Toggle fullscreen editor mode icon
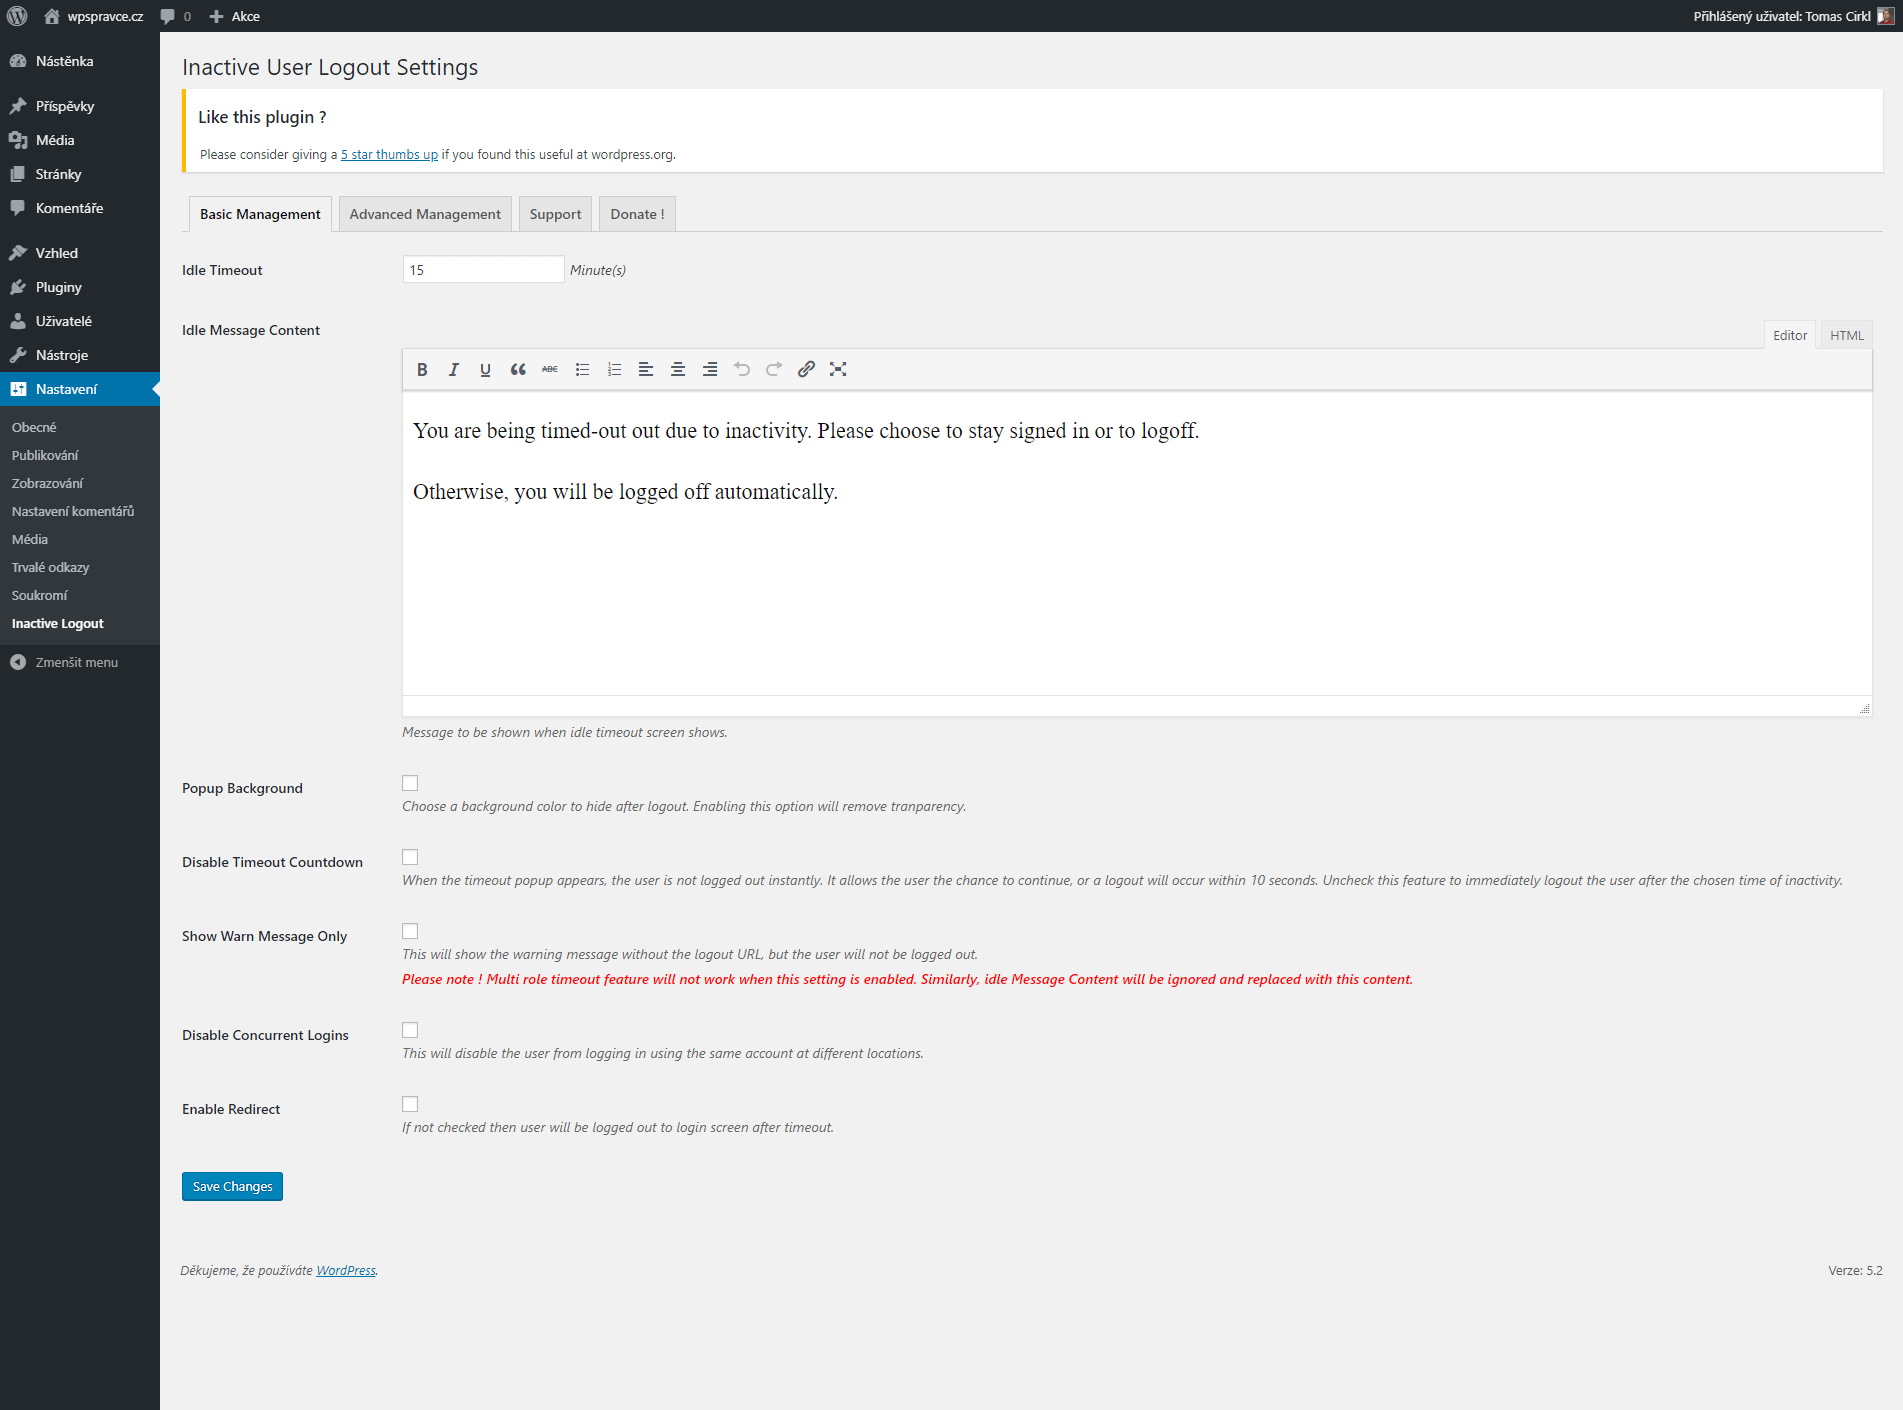 [x=838, y=369]
